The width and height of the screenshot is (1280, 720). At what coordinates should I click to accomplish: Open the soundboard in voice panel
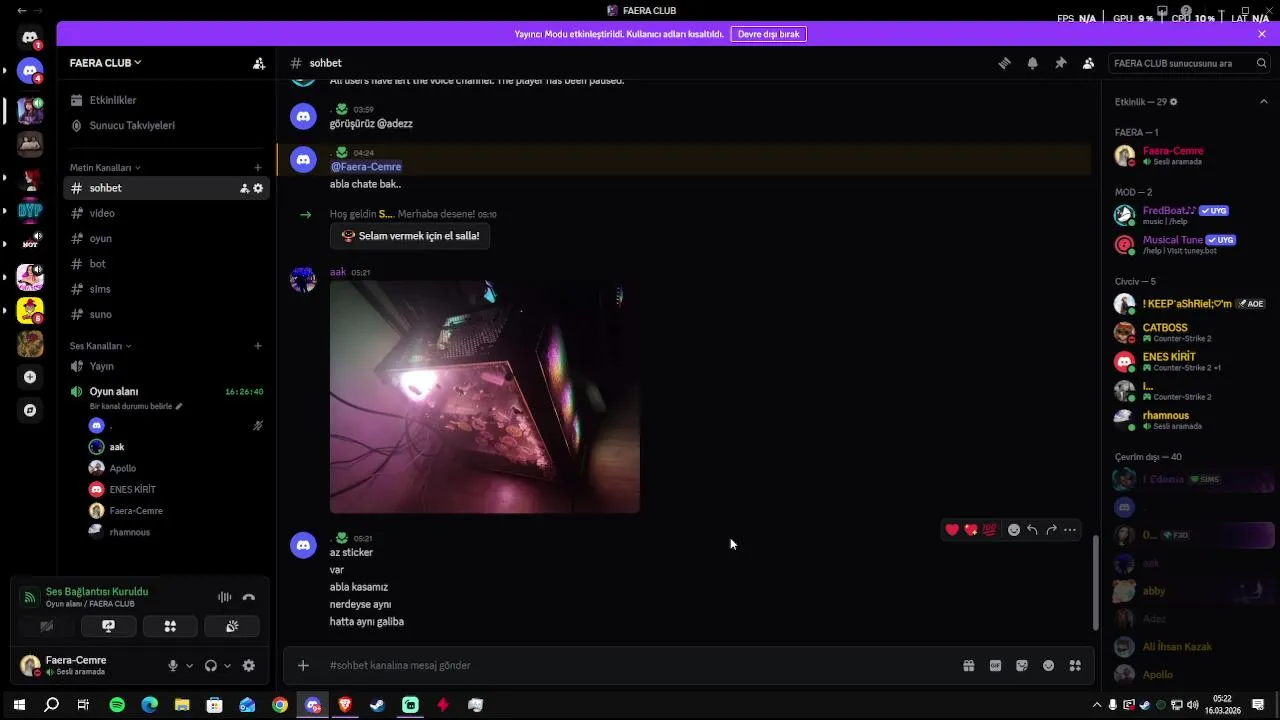[232, 626]
